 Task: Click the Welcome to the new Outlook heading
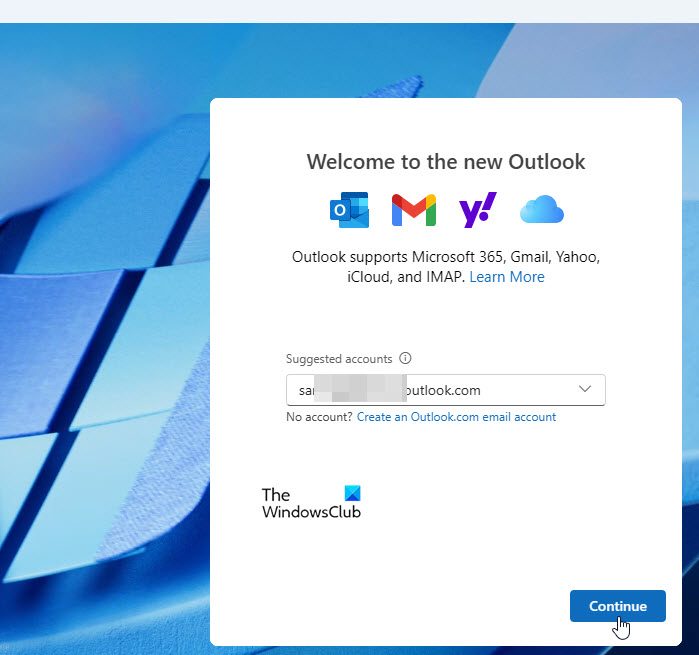tap(446, 162)
